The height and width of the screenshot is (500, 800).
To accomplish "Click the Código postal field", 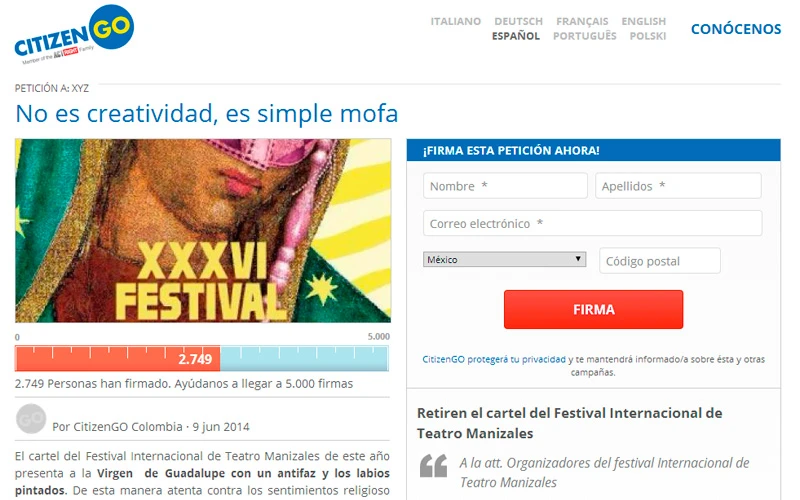I will pos(660,261).
